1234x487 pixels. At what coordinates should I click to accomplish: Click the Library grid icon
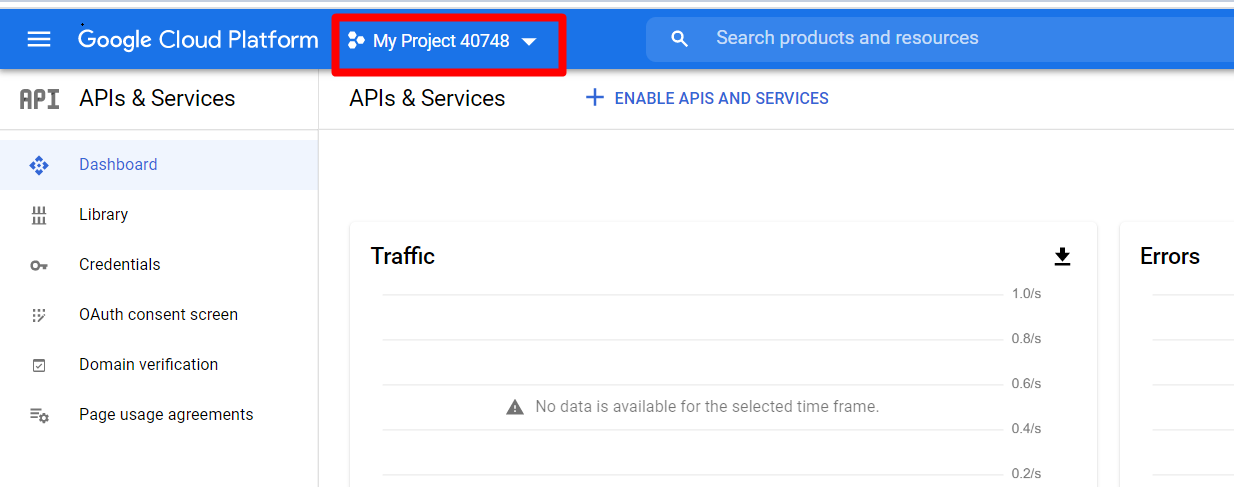click(39, 215)
